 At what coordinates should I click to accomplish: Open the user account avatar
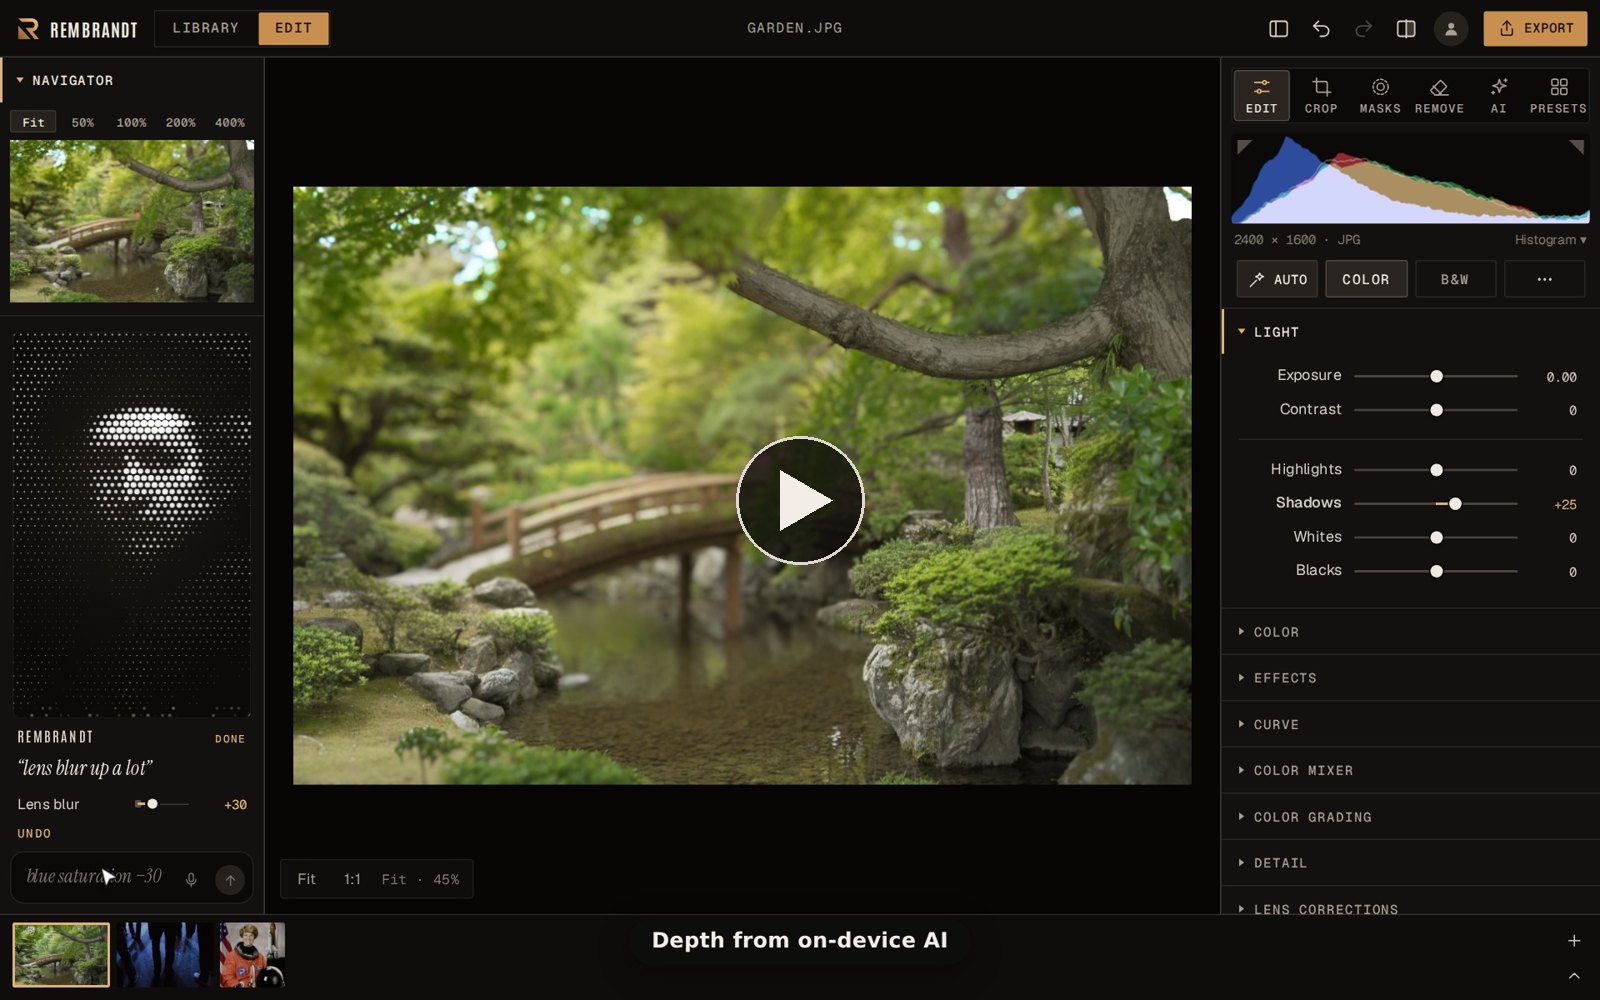tap(1450, 29)
